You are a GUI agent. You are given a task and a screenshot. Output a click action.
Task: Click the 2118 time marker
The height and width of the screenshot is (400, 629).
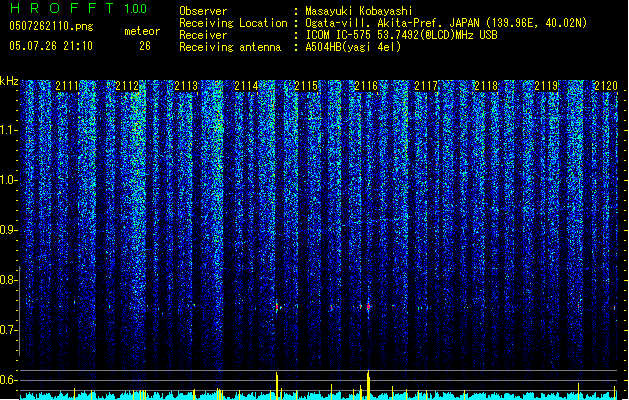486,86
